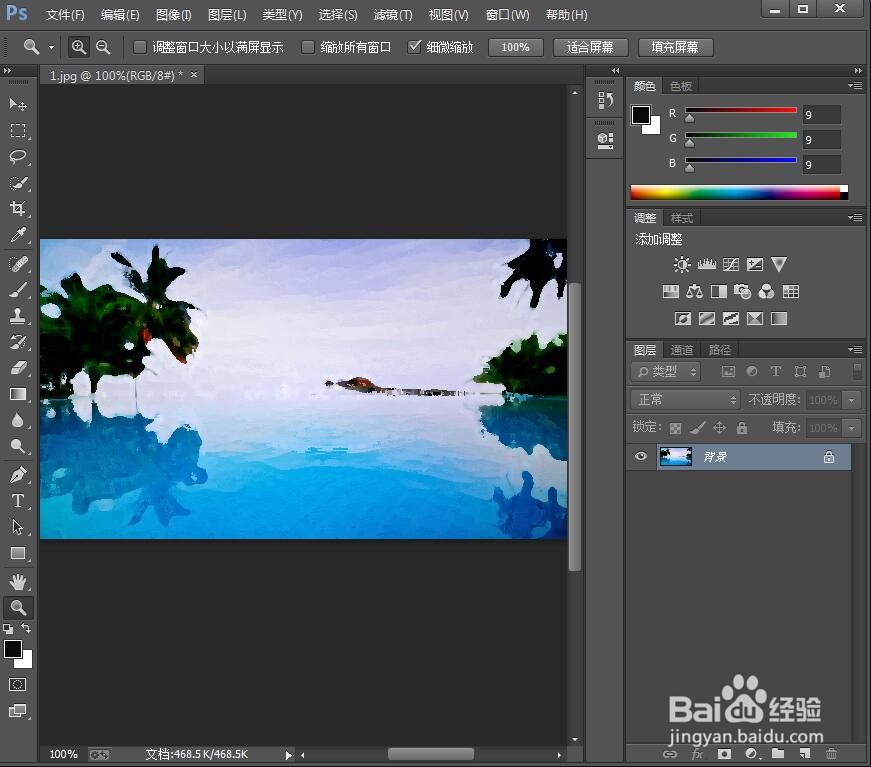Select the Horizontal Type tool
The image size is (871, 767).
click(18, 499)
